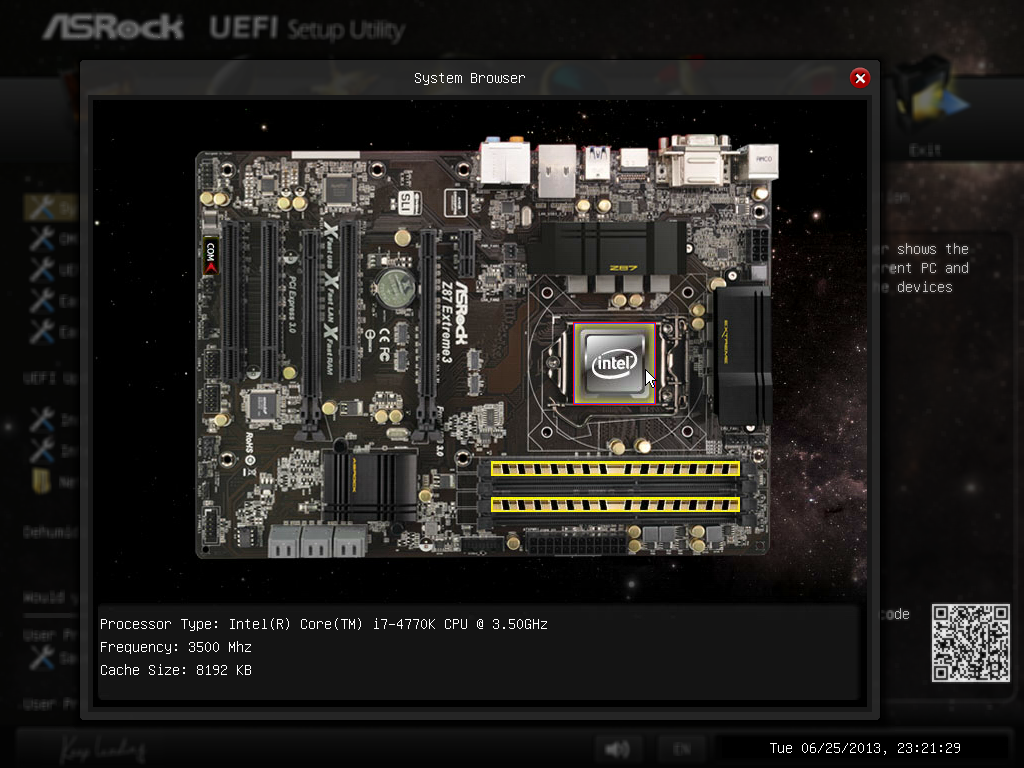Select the CMOS battery
The height and width of the screenshot is (768, 1024).
point(396,289)
